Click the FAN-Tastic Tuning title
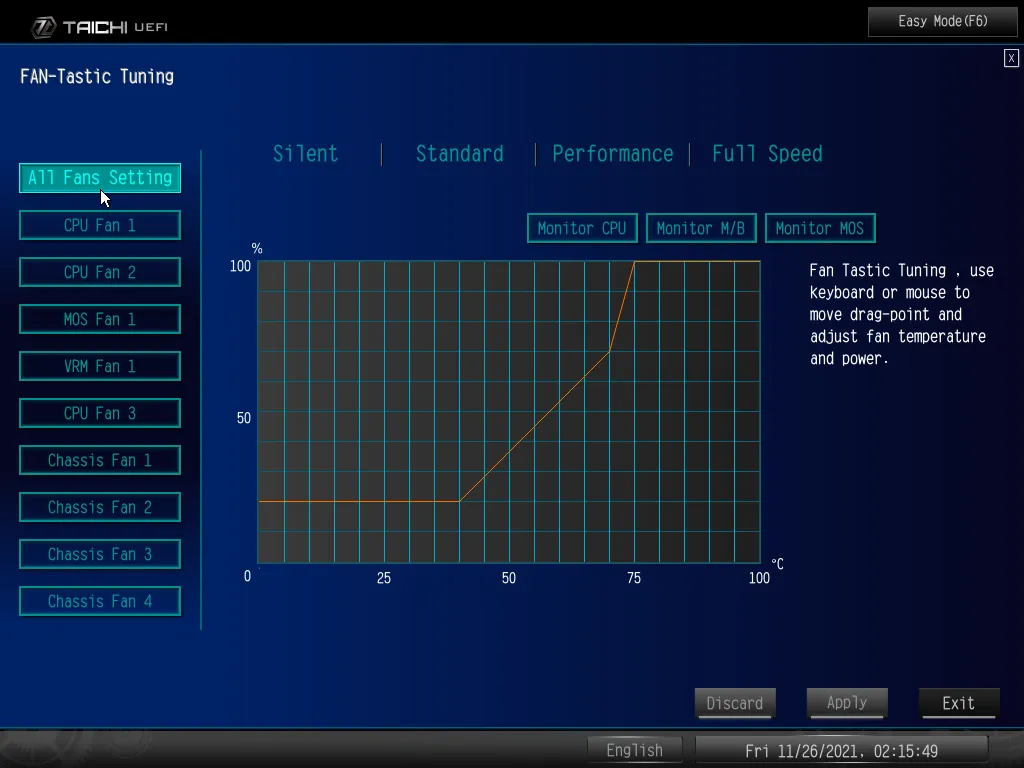The width and height of the screenshot is (1024, 768). point(97,76)
